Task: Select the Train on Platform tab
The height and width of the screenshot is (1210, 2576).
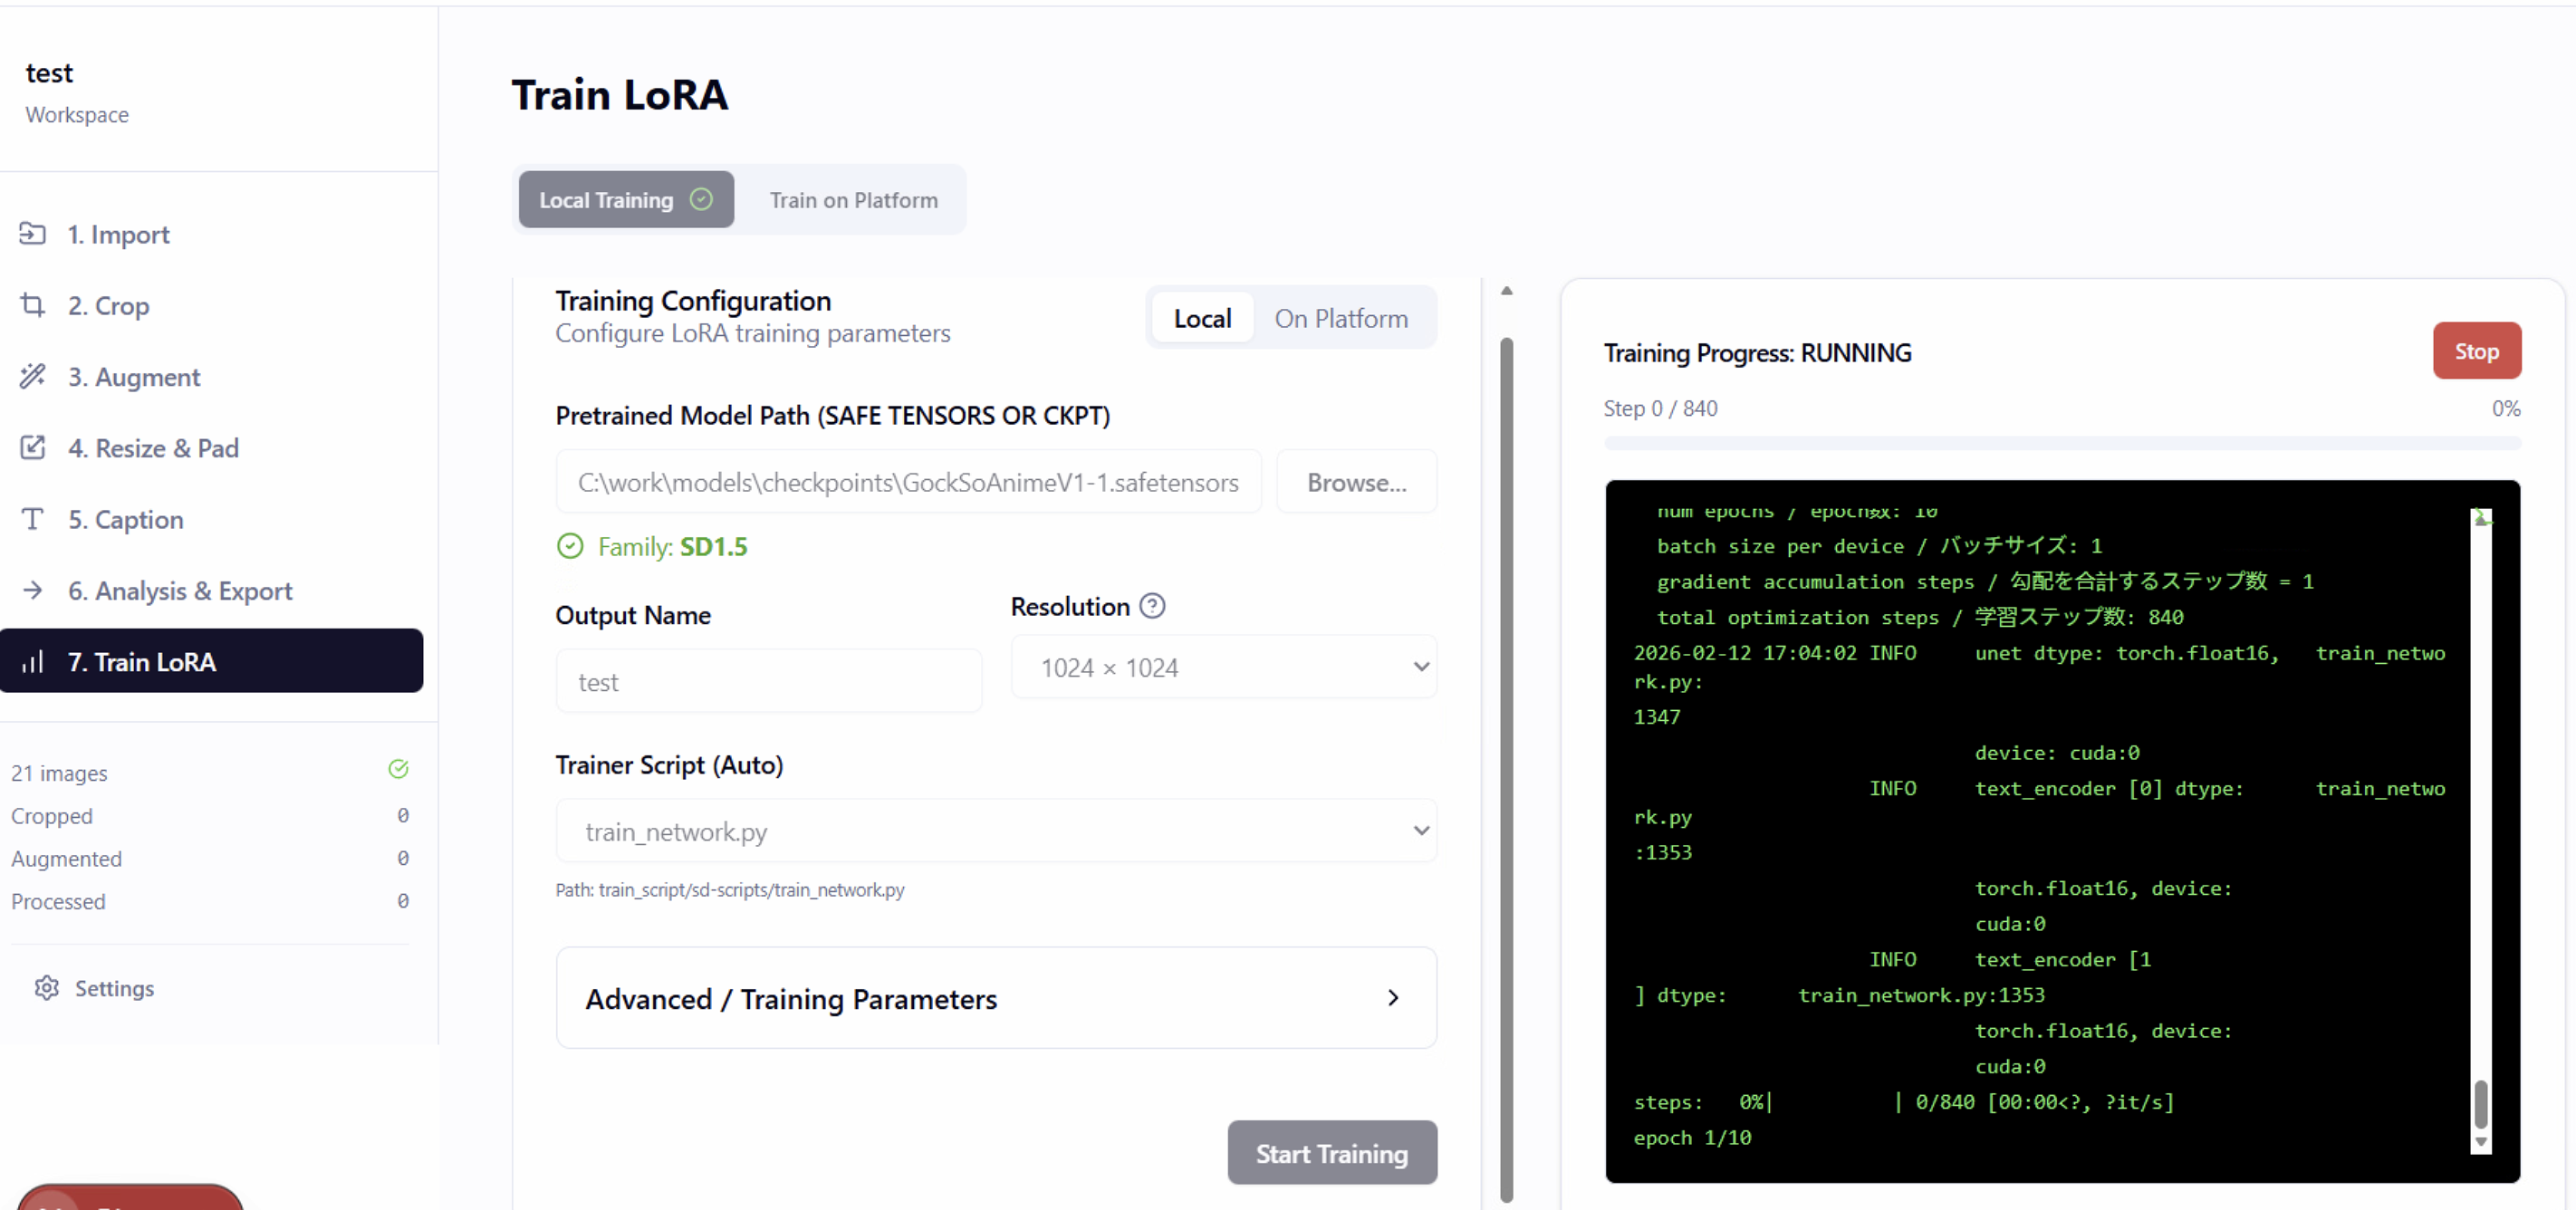Action: click(853, 200)
